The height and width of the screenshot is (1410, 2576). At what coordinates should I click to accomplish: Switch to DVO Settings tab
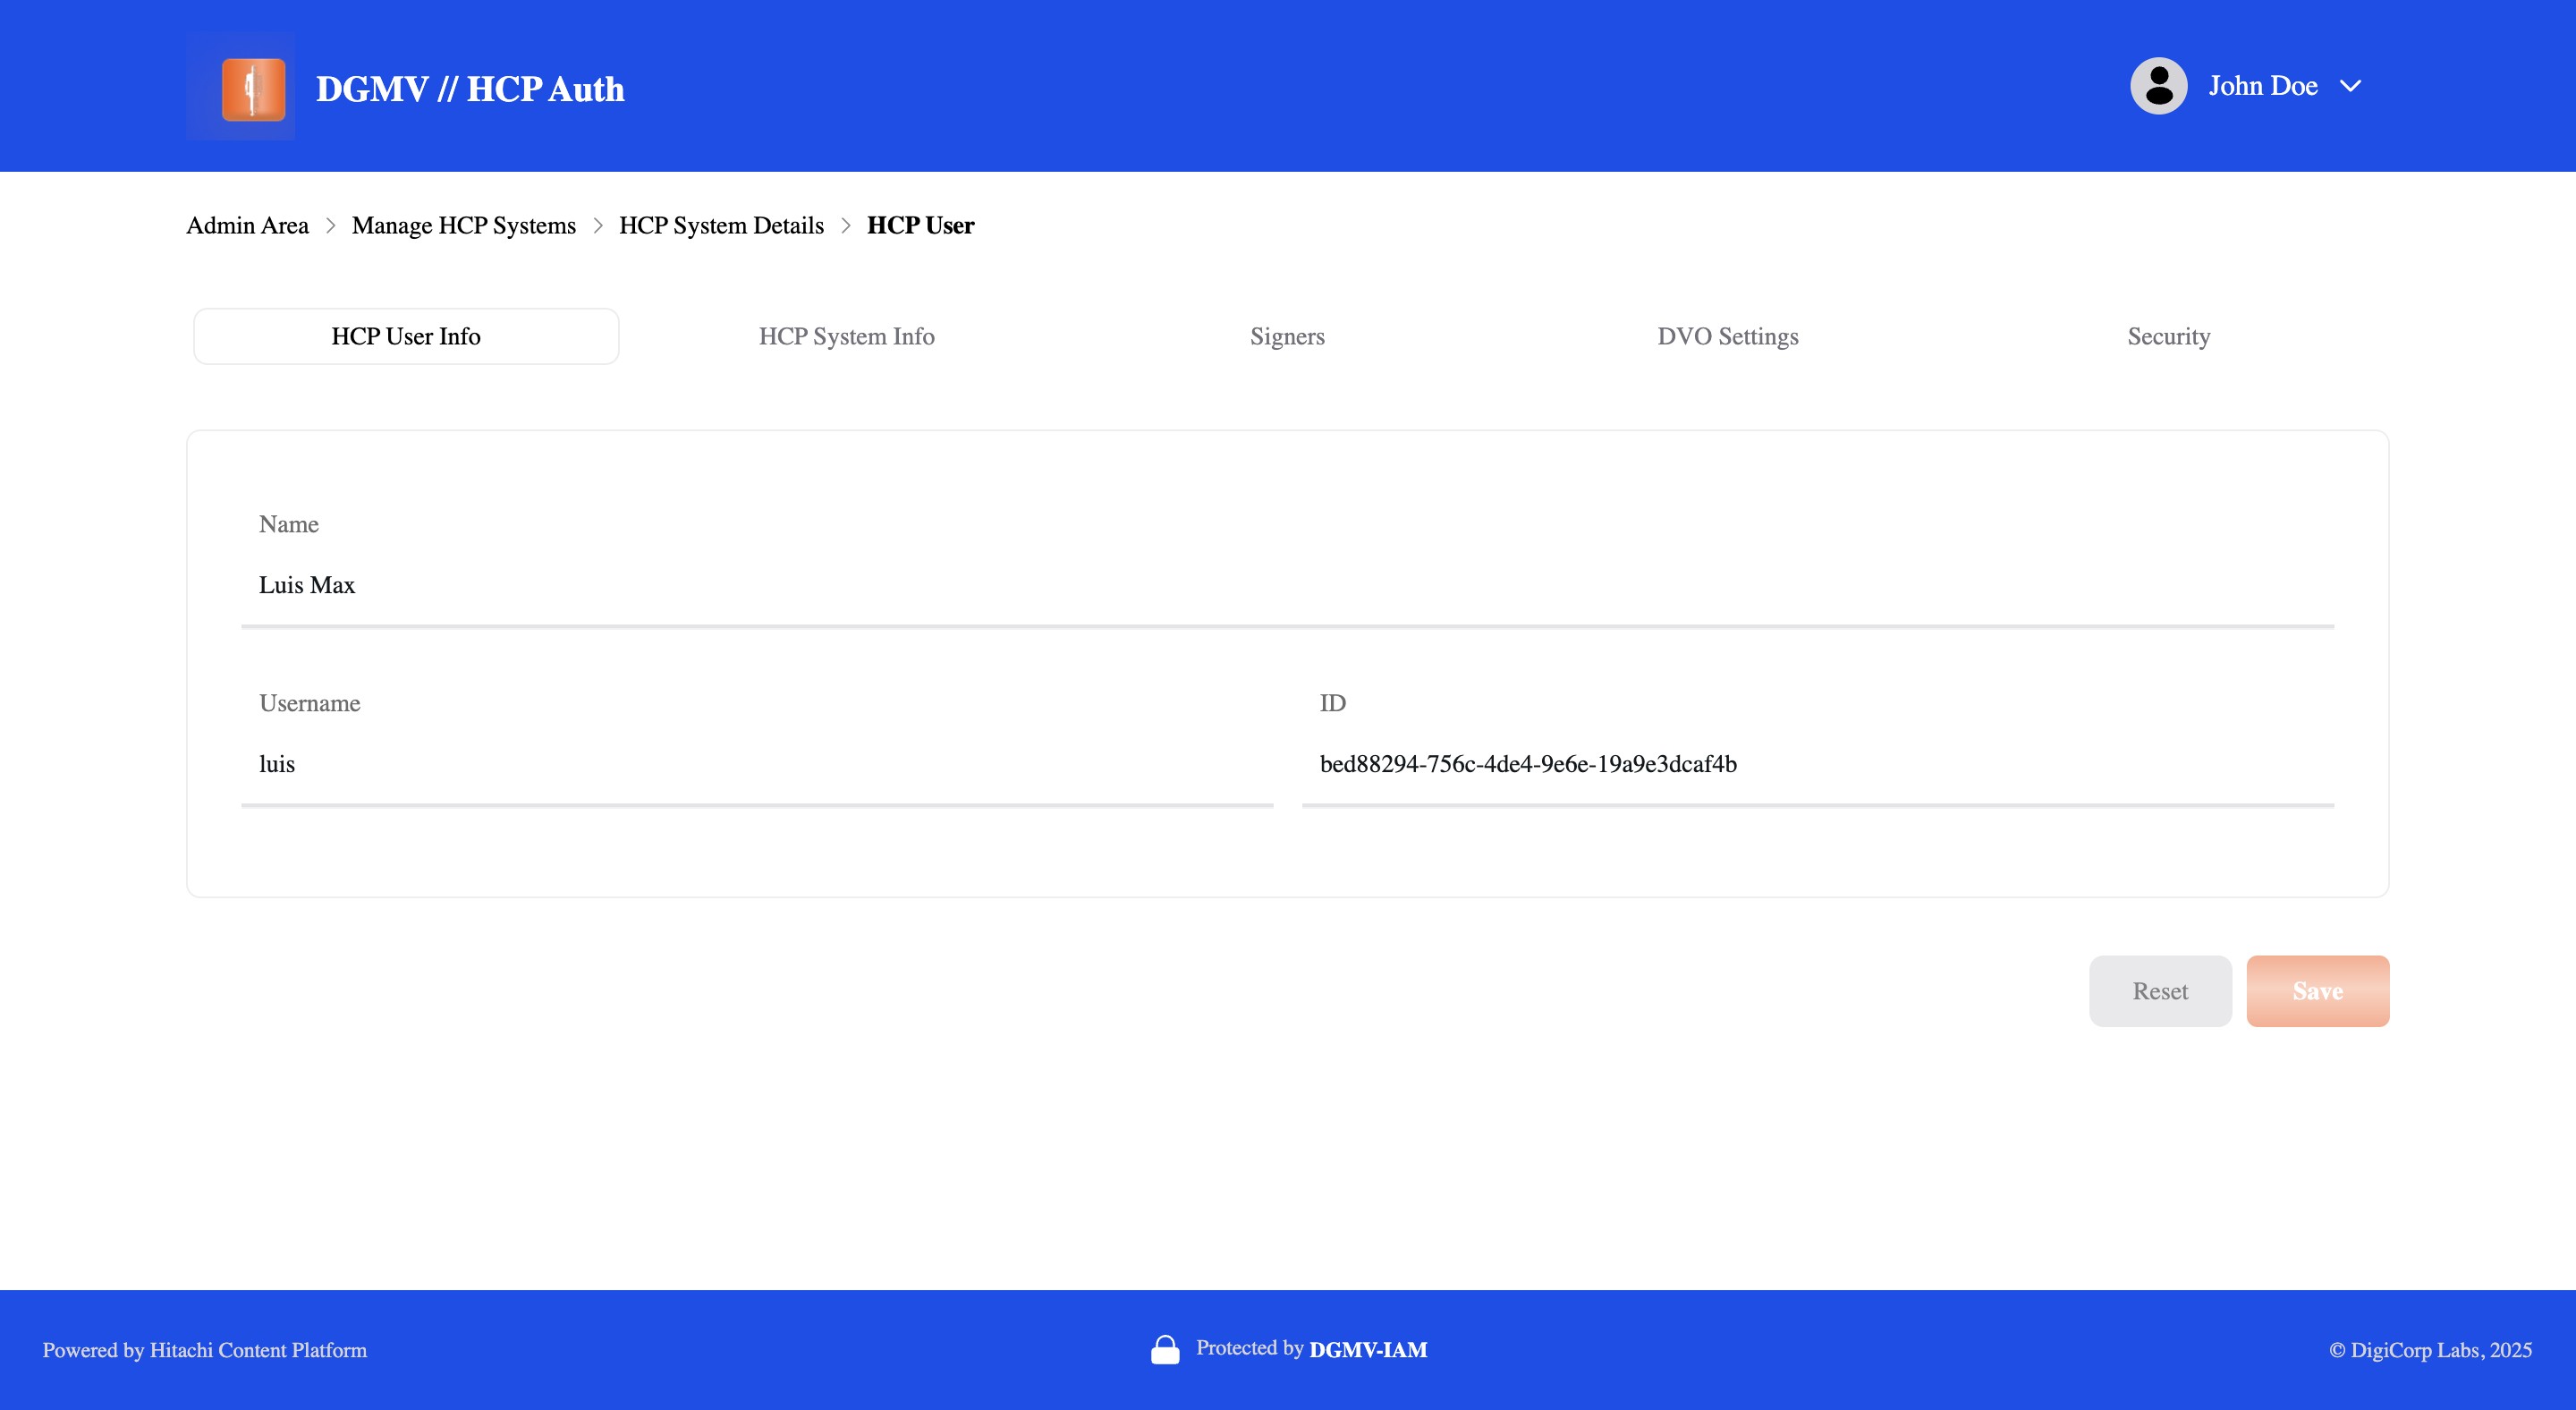(1728, 336)
